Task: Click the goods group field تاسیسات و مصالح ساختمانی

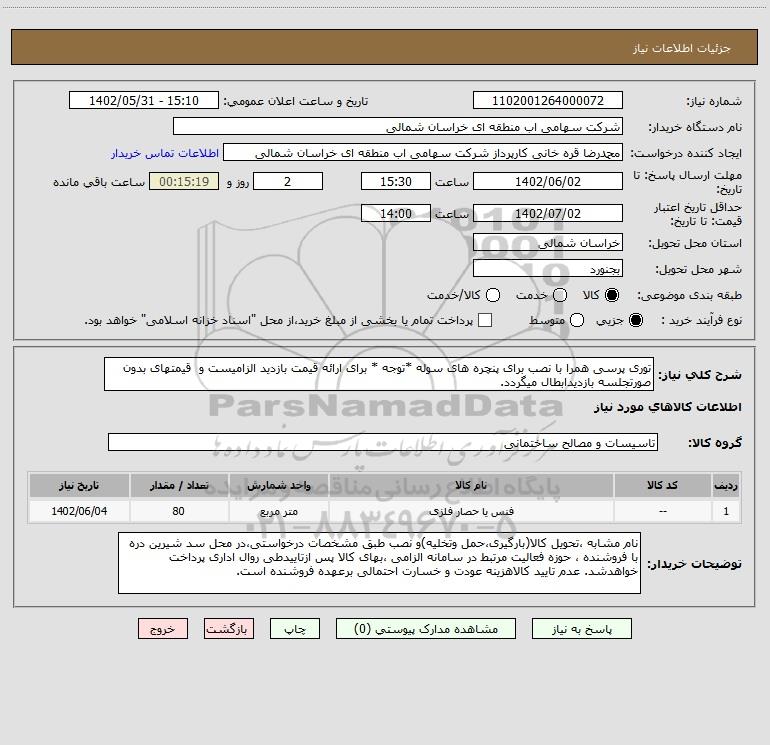Action: tap(383, 442)
